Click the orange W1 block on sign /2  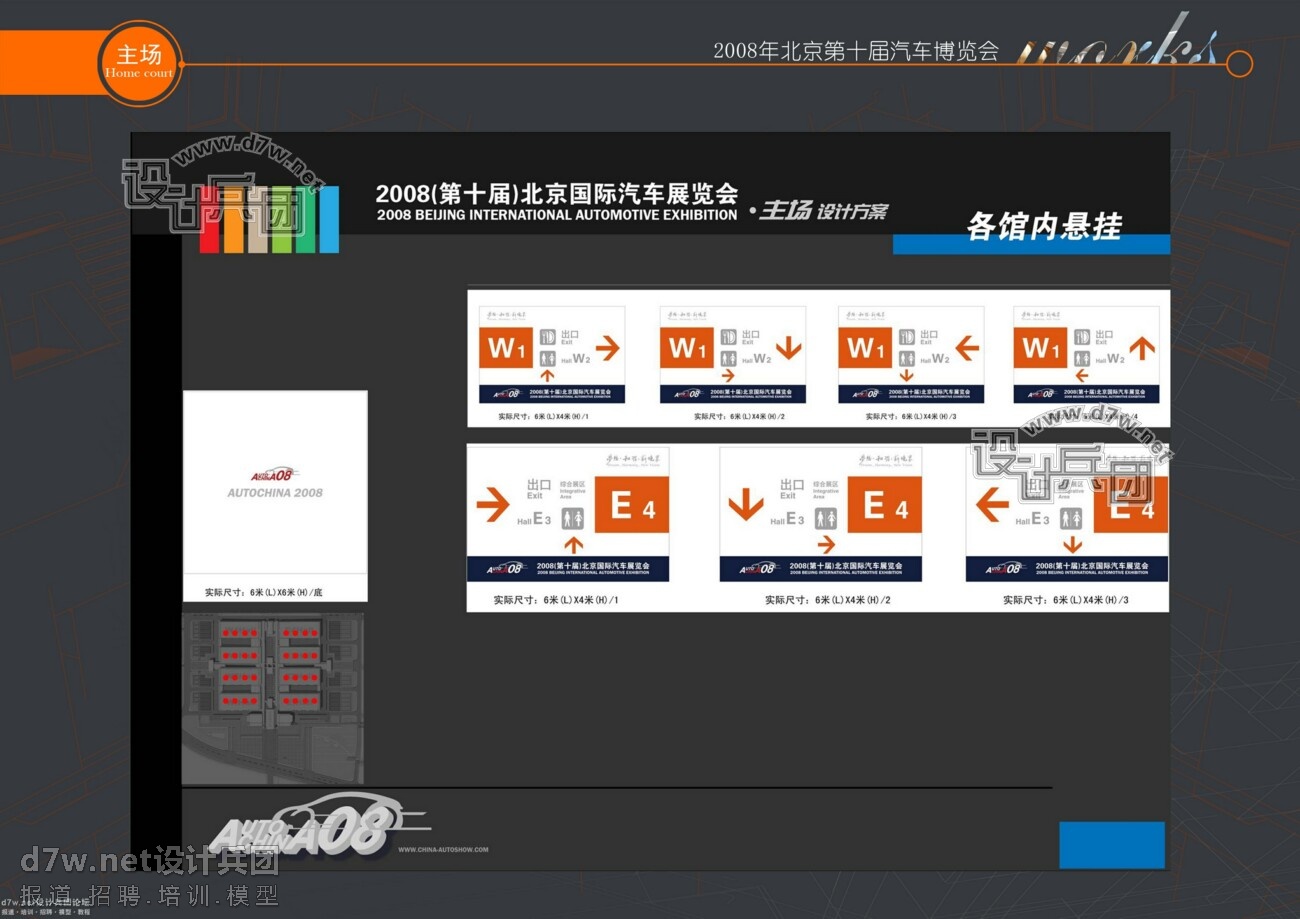(687, 348)
